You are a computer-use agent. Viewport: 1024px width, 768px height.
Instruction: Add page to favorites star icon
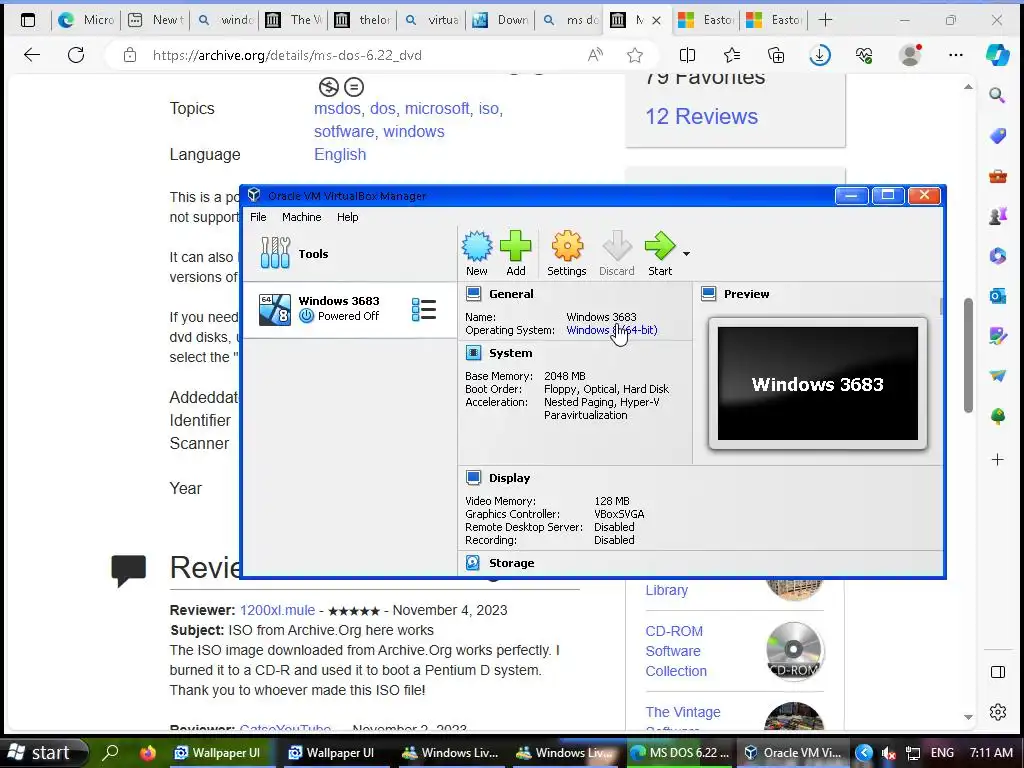pos(635,56)
